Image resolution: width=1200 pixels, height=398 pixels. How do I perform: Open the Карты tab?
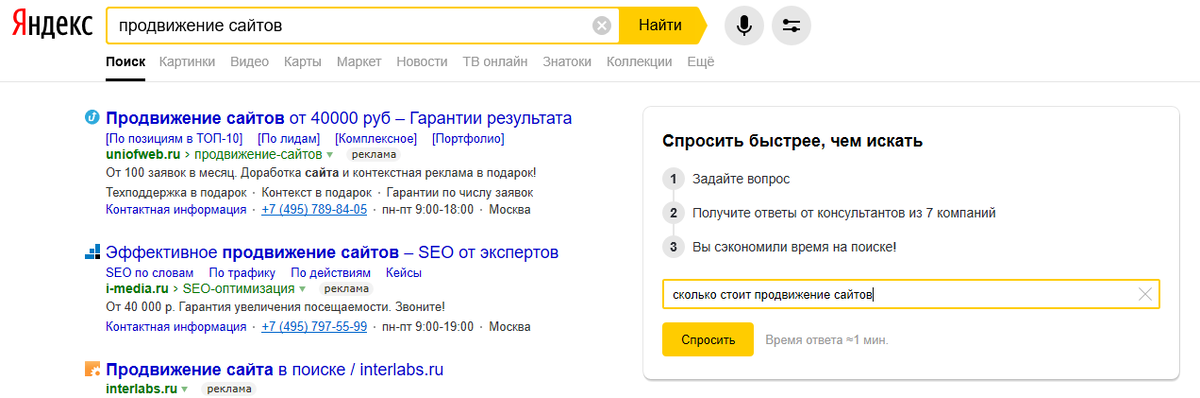(x=303, y=62)
